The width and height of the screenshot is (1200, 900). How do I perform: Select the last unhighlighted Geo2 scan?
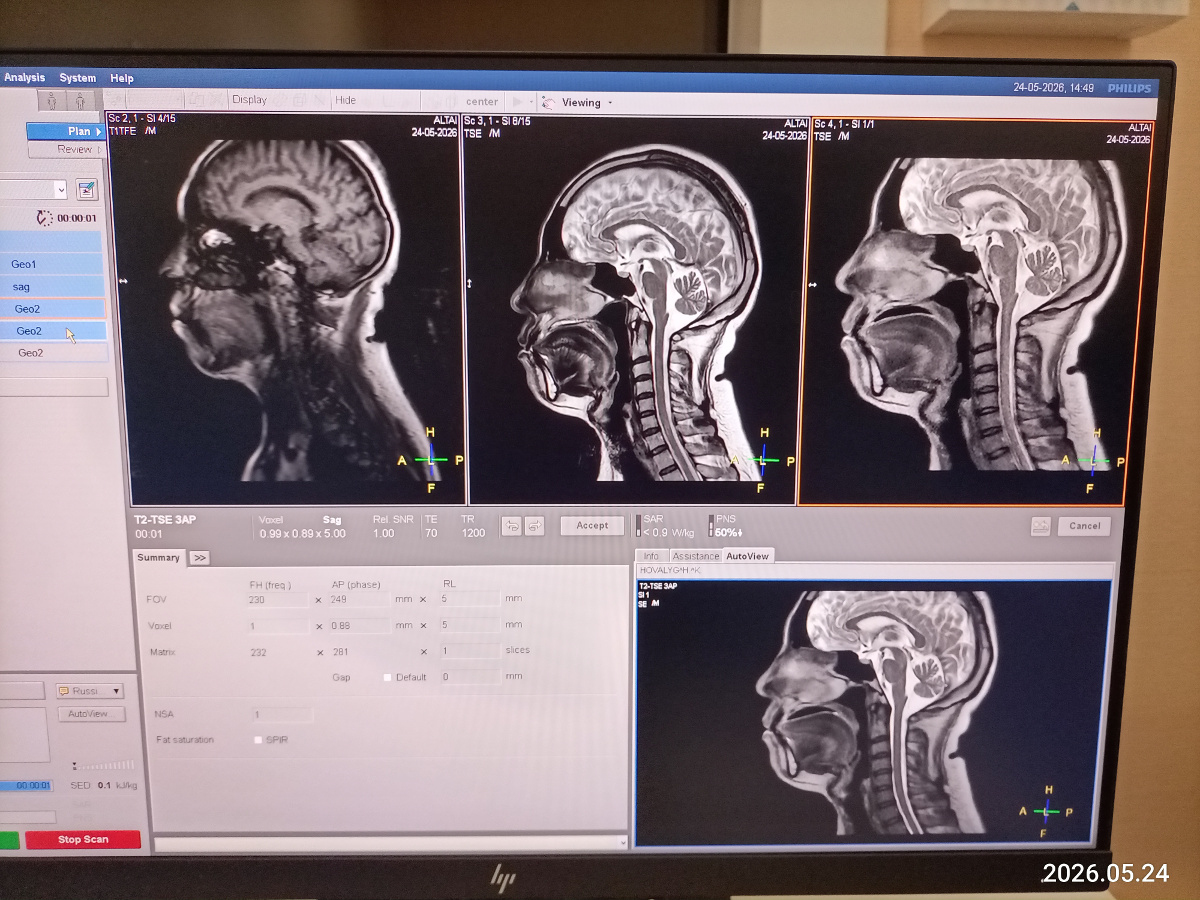tap(53, 353)
